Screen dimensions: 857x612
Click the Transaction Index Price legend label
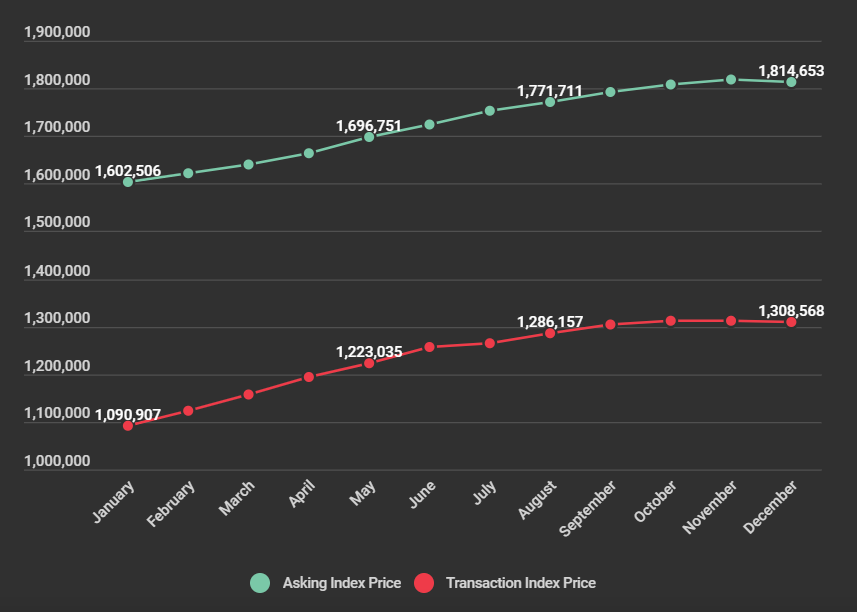click(520, 583)
